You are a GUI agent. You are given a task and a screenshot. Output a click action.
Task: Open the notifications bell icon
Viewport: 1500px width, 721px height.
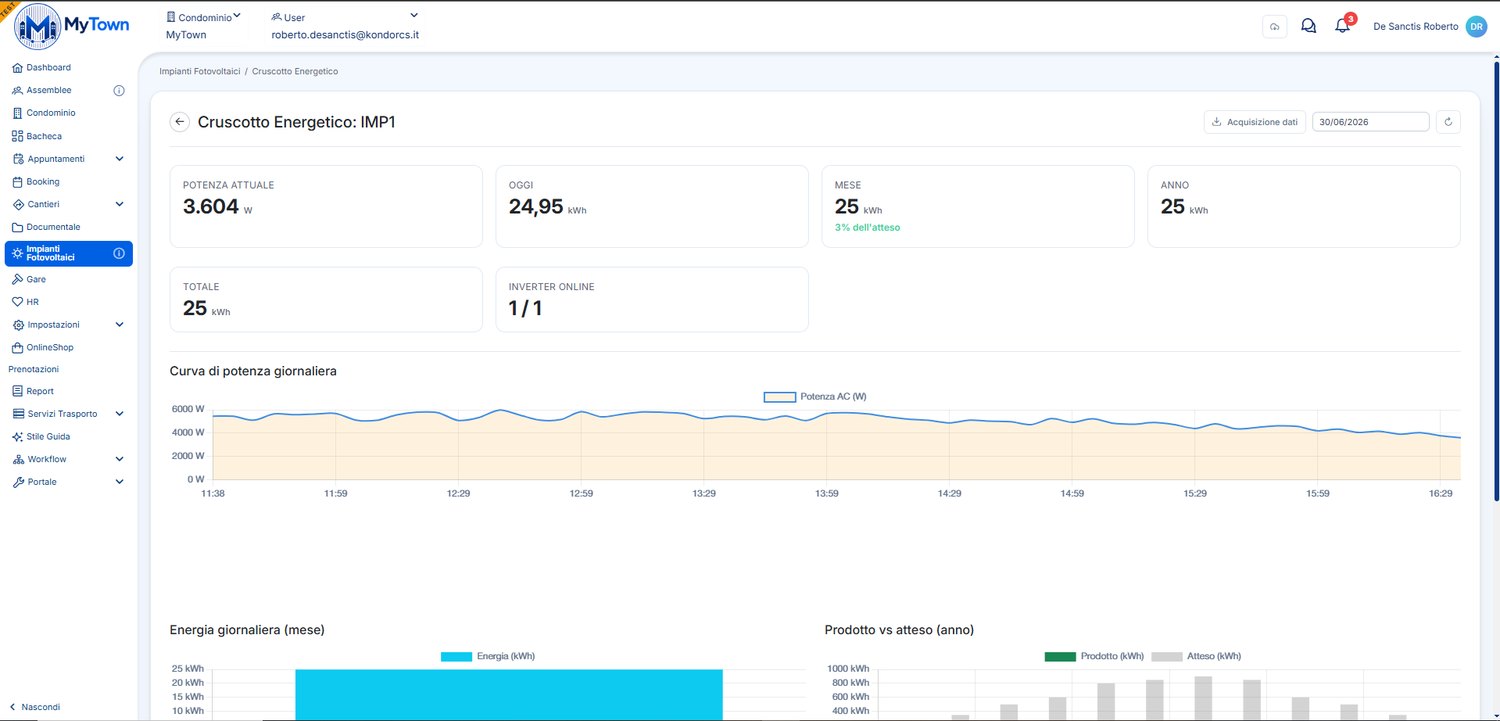coord(1342,27)
